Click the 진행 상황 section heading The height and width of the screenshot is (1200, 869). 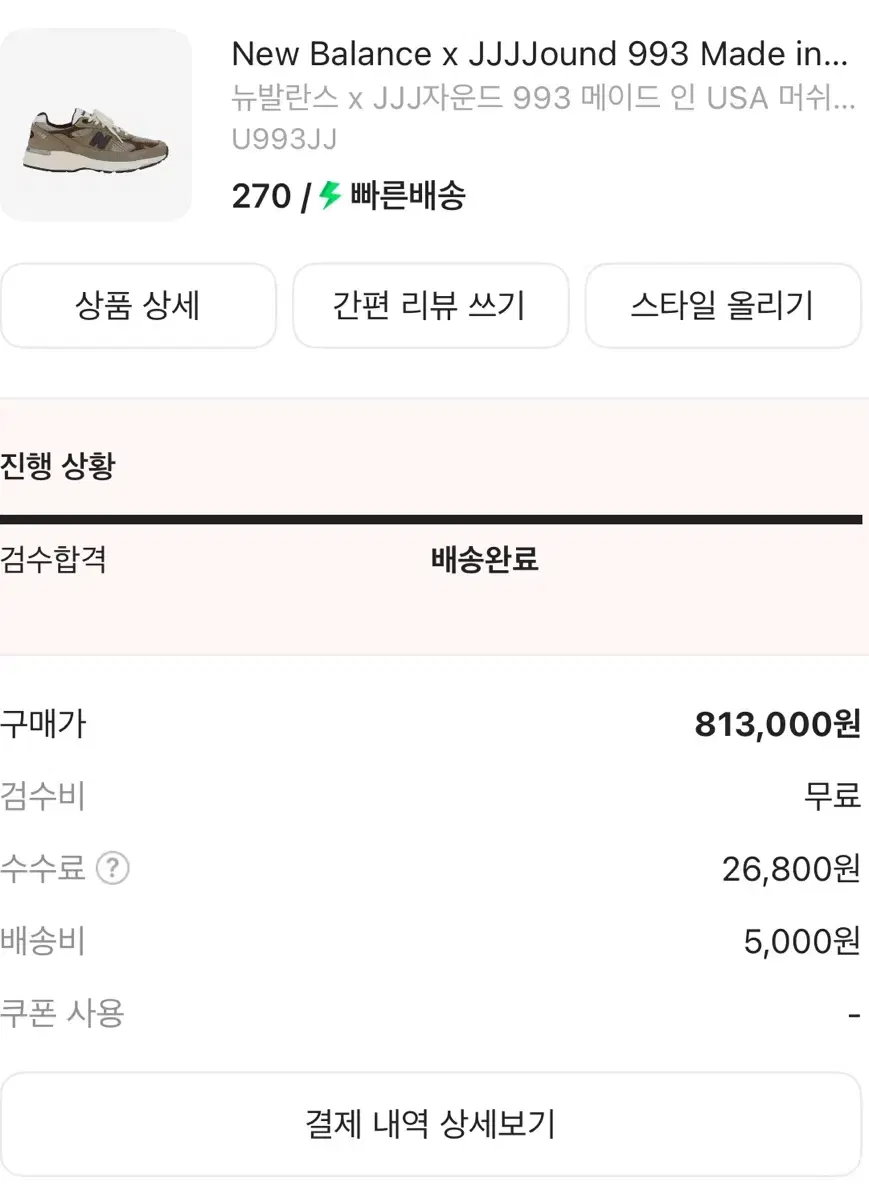[58, 466]
